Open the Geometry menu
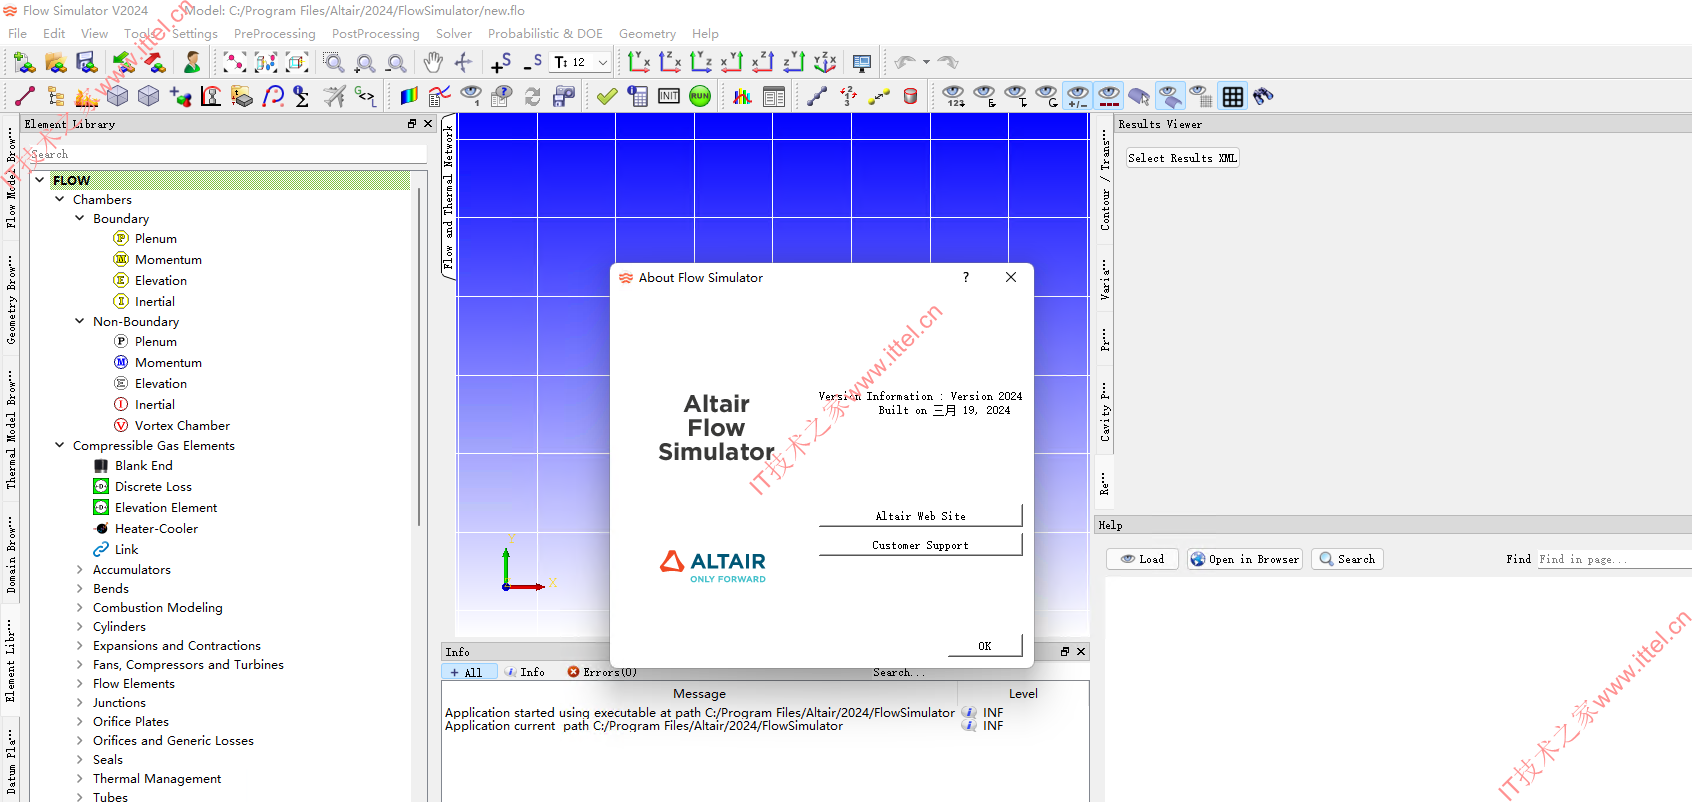Image resolution: width=1692 pixels, height=802 pixels. tap(647, 33)
